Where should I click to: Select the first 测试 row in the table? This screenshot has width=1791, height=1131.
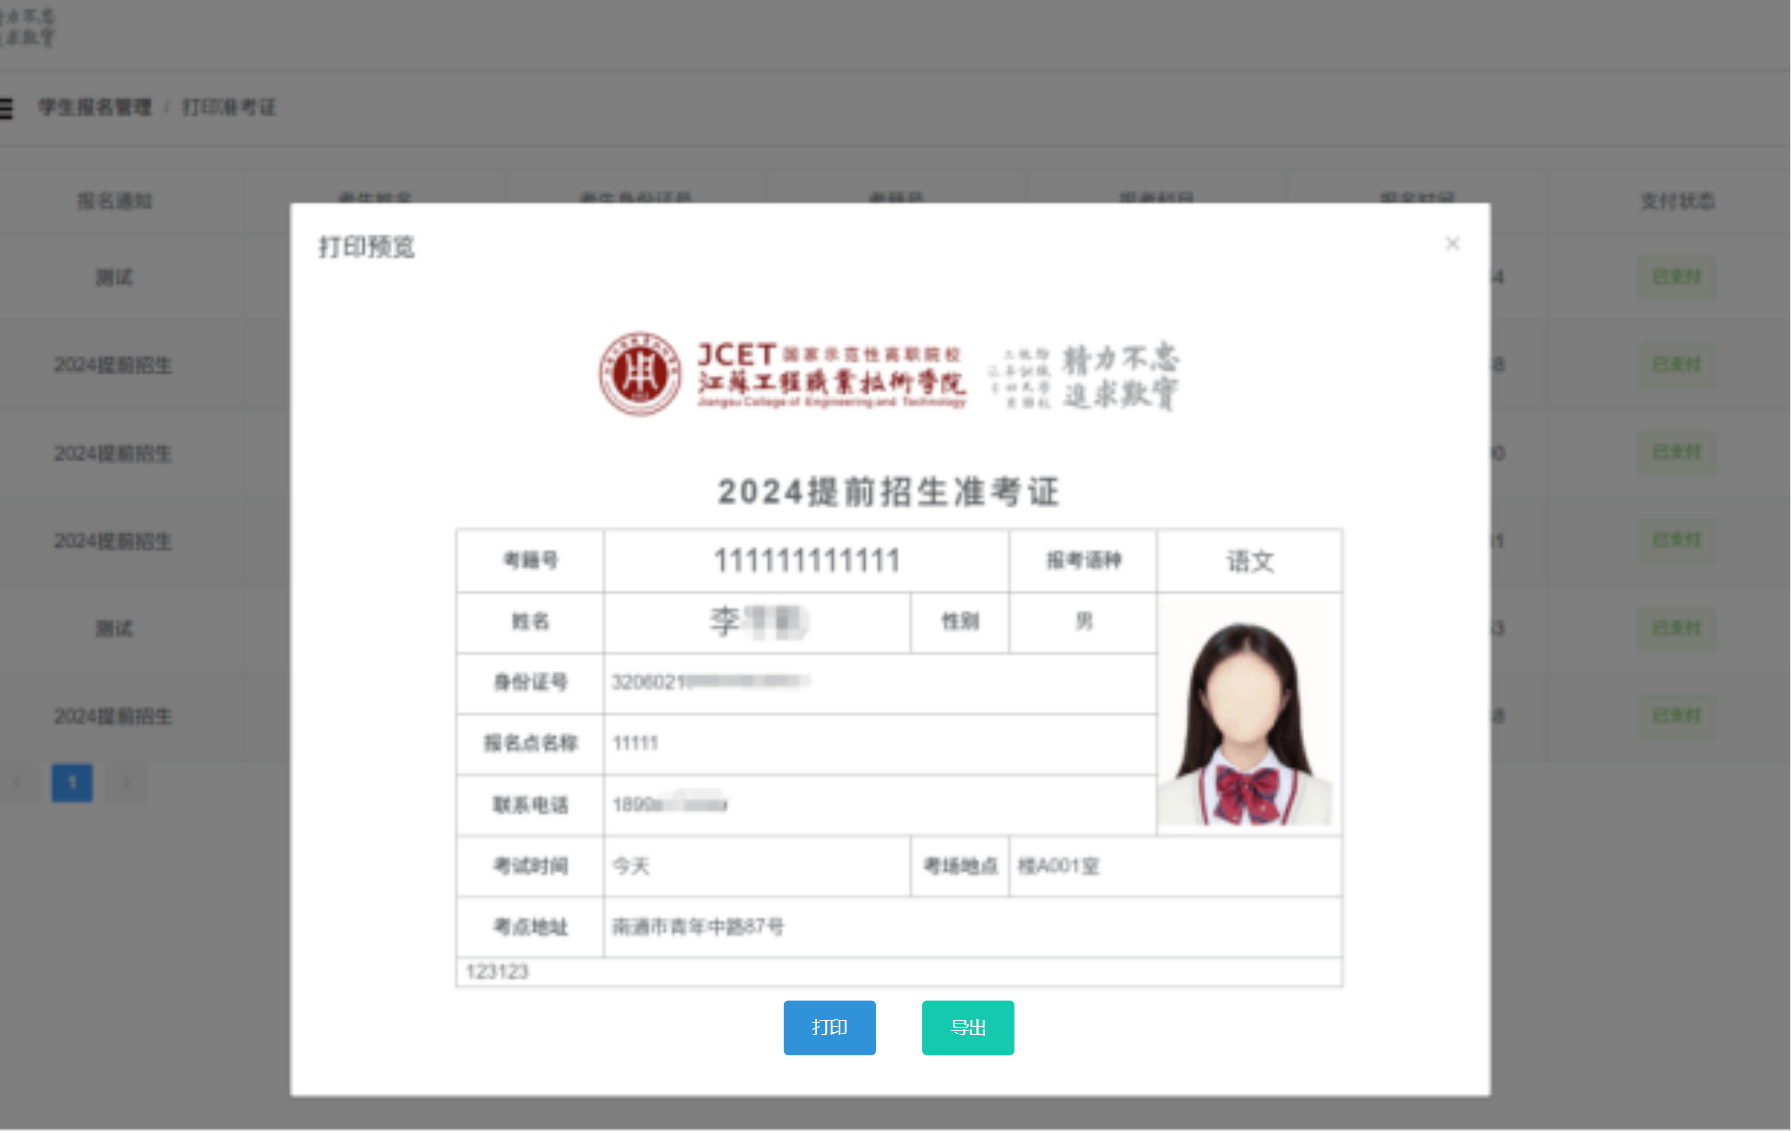114,277
